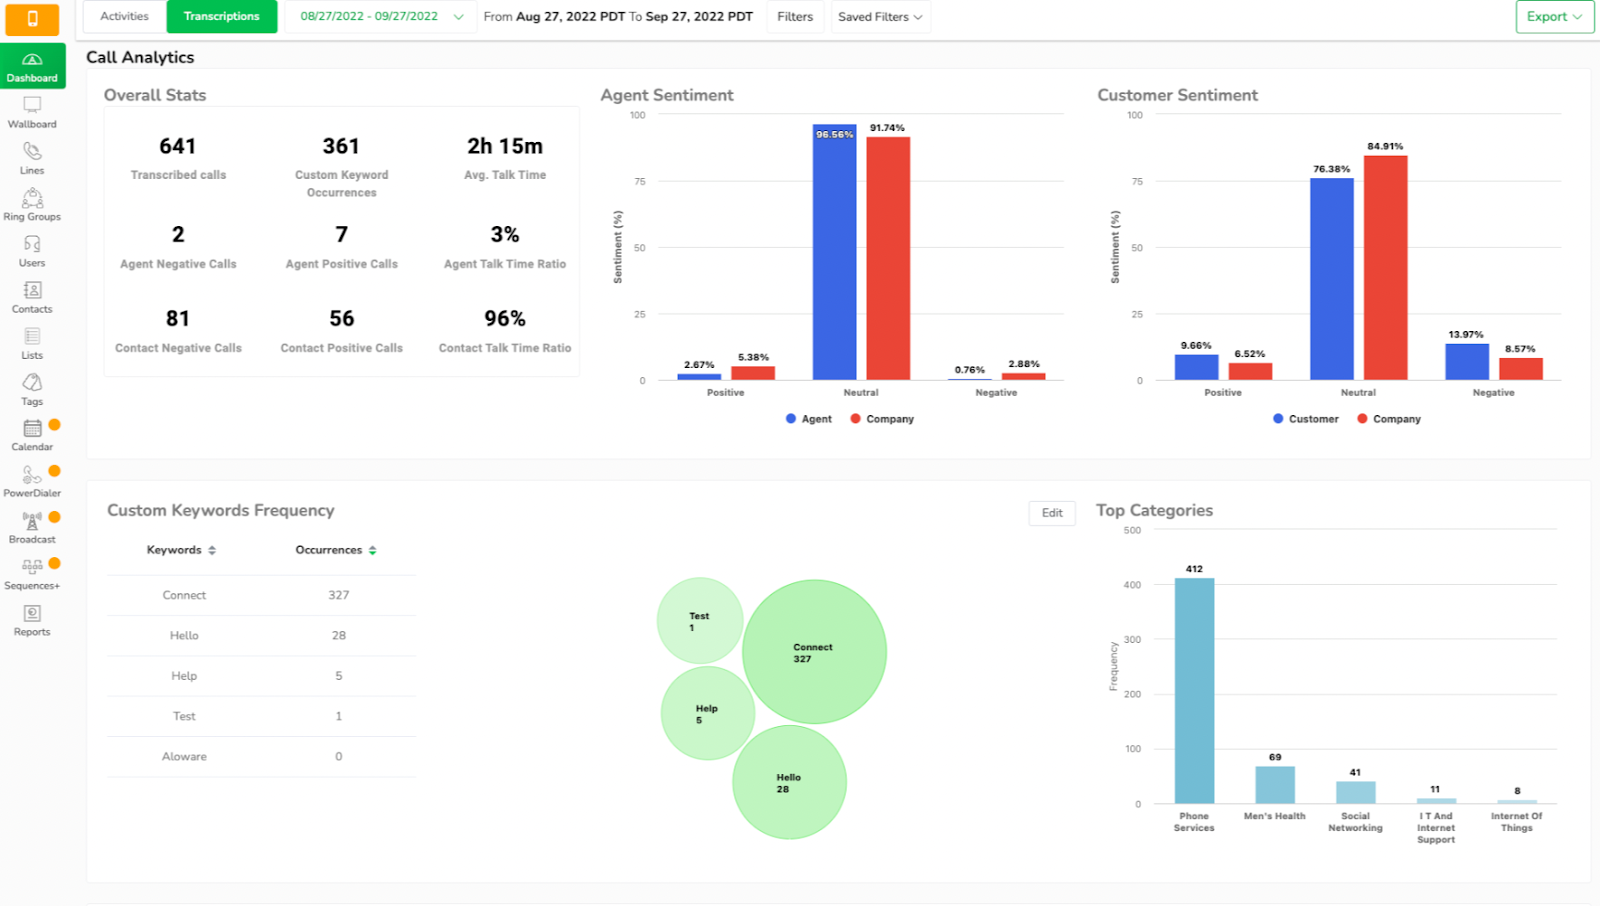This screenshot has height=906, width=1600.
Task: Click the Connect 327 bubble
Action: coord(814,652)
